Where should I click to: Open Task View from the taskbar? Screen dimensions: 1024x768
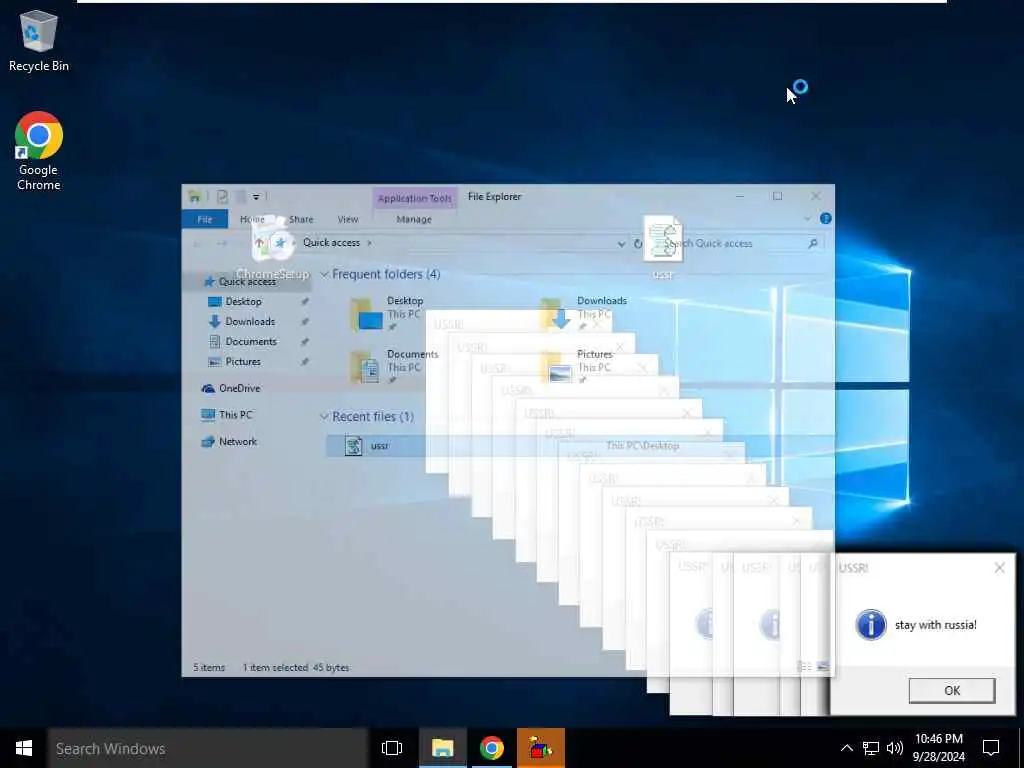(392, 748)
